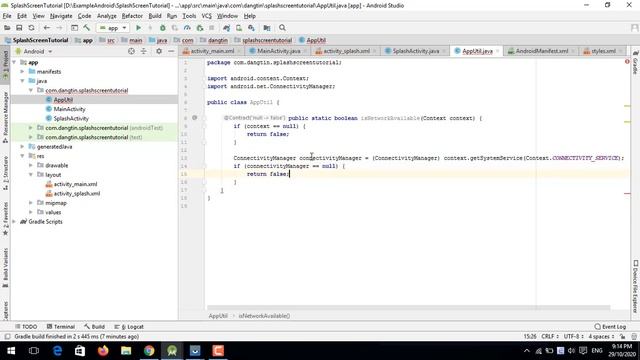Open the VCS menu

coord(207,16)
